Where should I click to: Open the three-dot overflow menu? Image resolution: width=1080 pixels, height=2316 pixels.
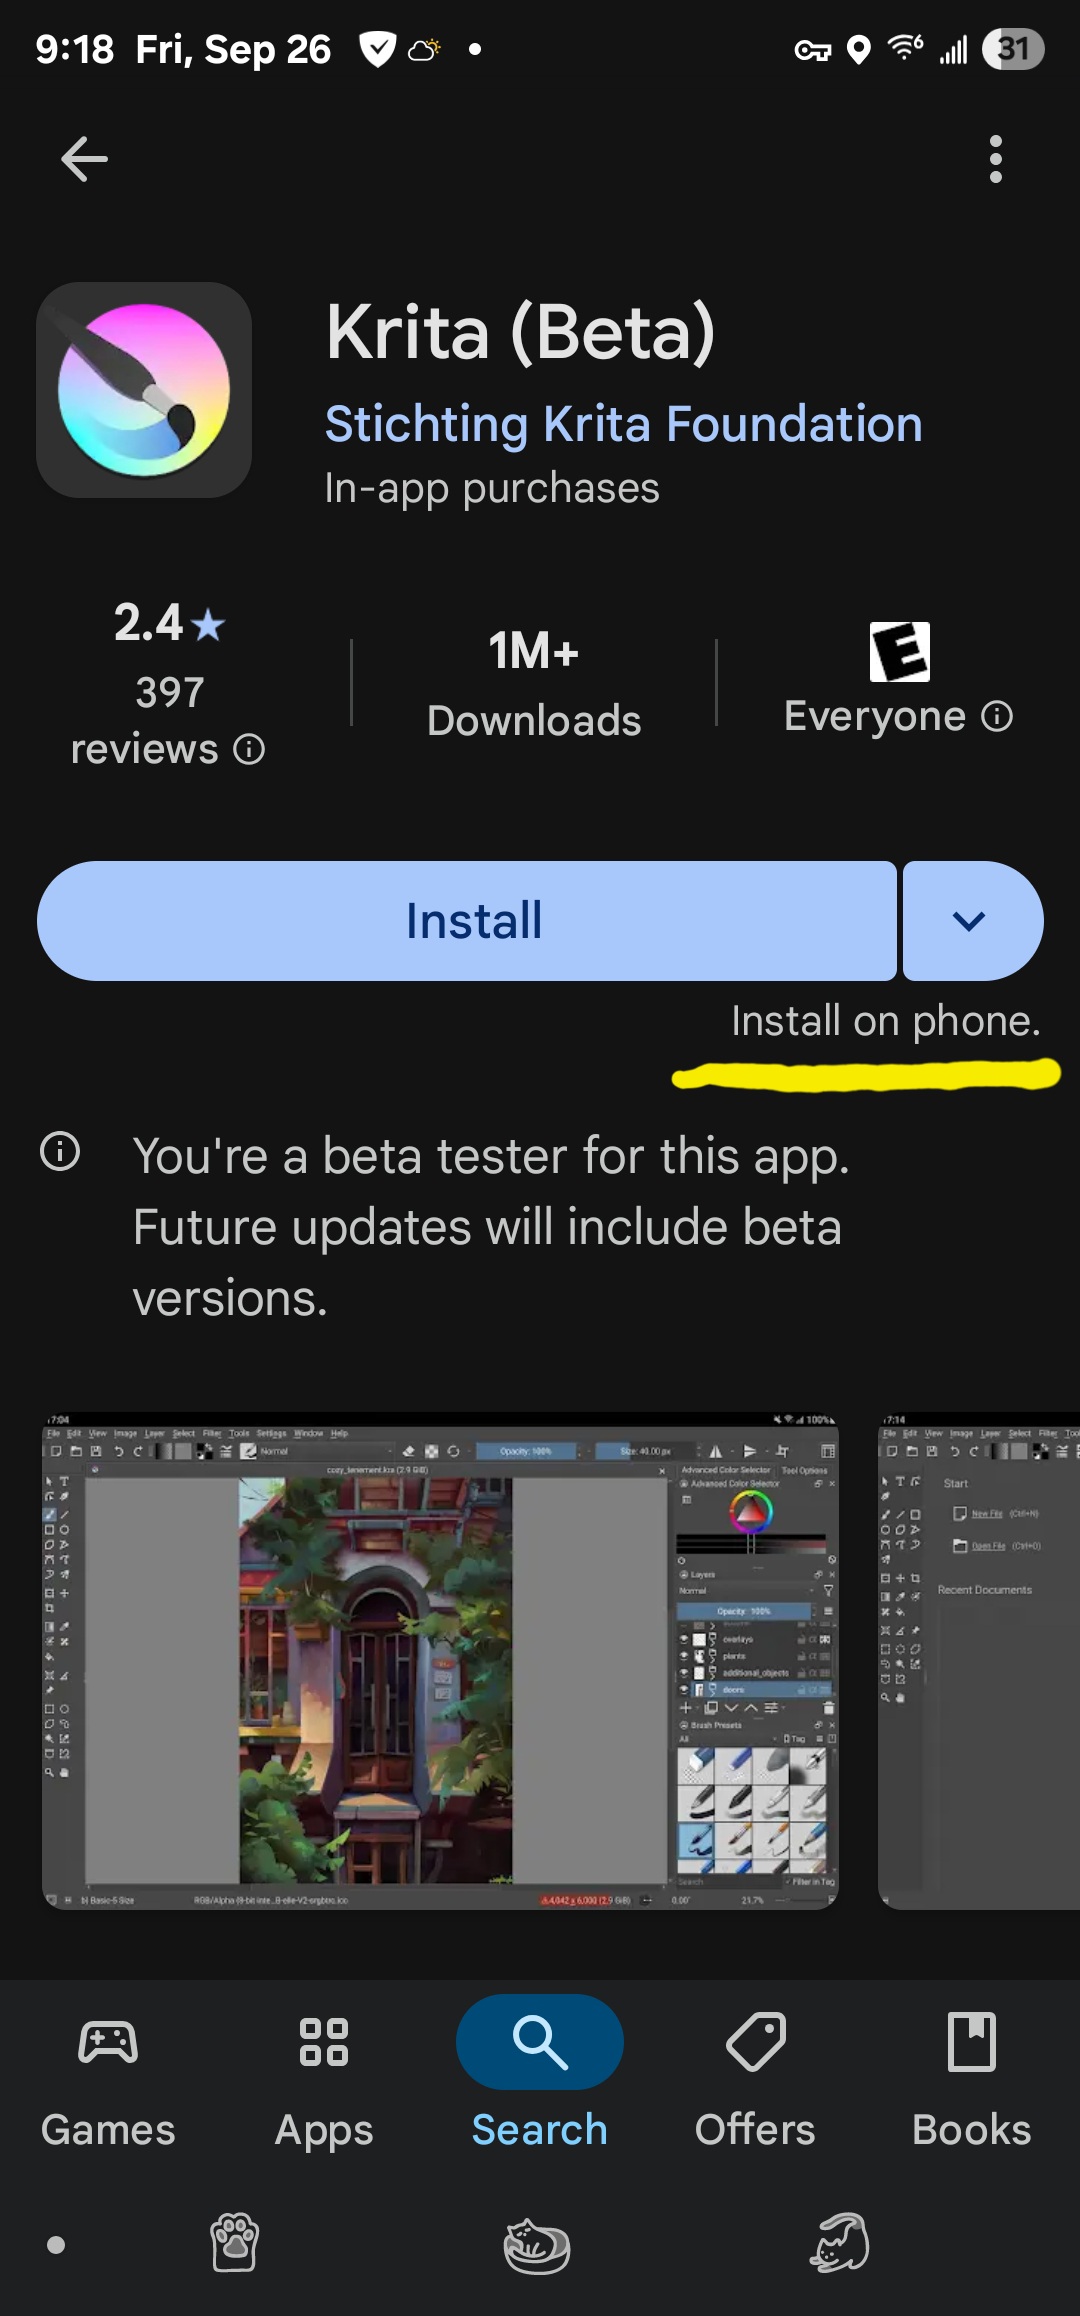point(995,159)
